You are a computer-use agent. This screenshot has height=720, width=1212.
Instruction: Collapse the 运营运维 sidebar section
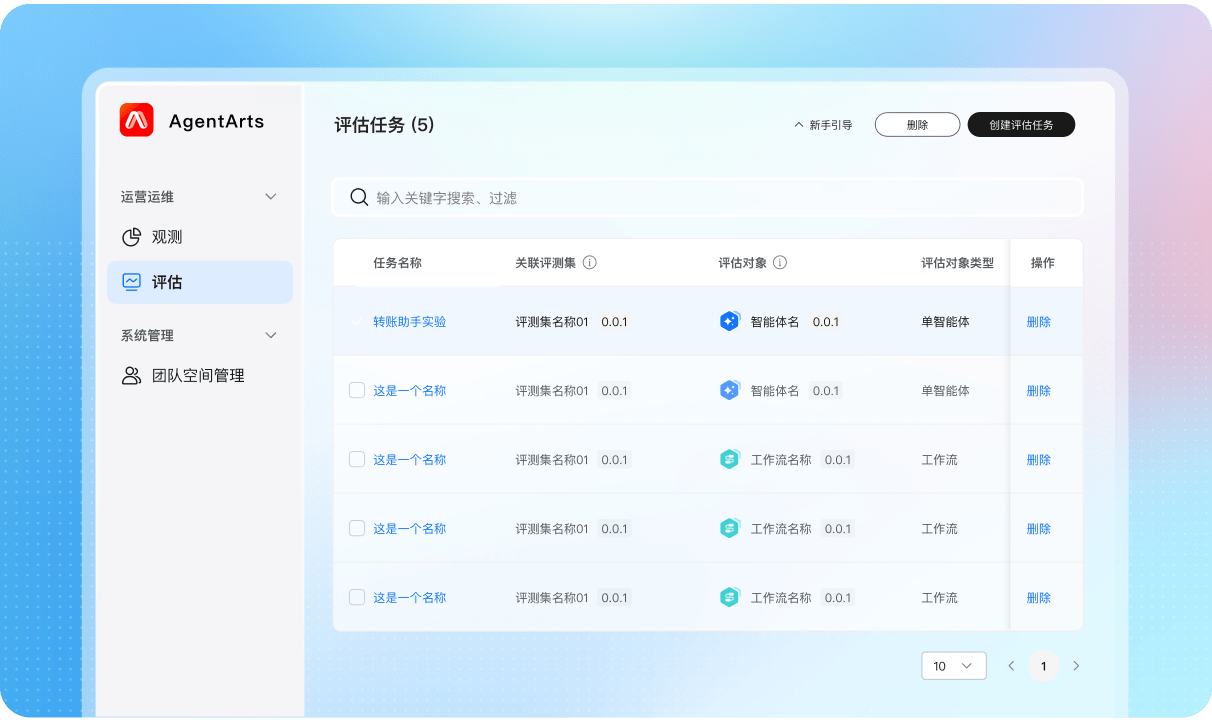[x=270, y=197]
